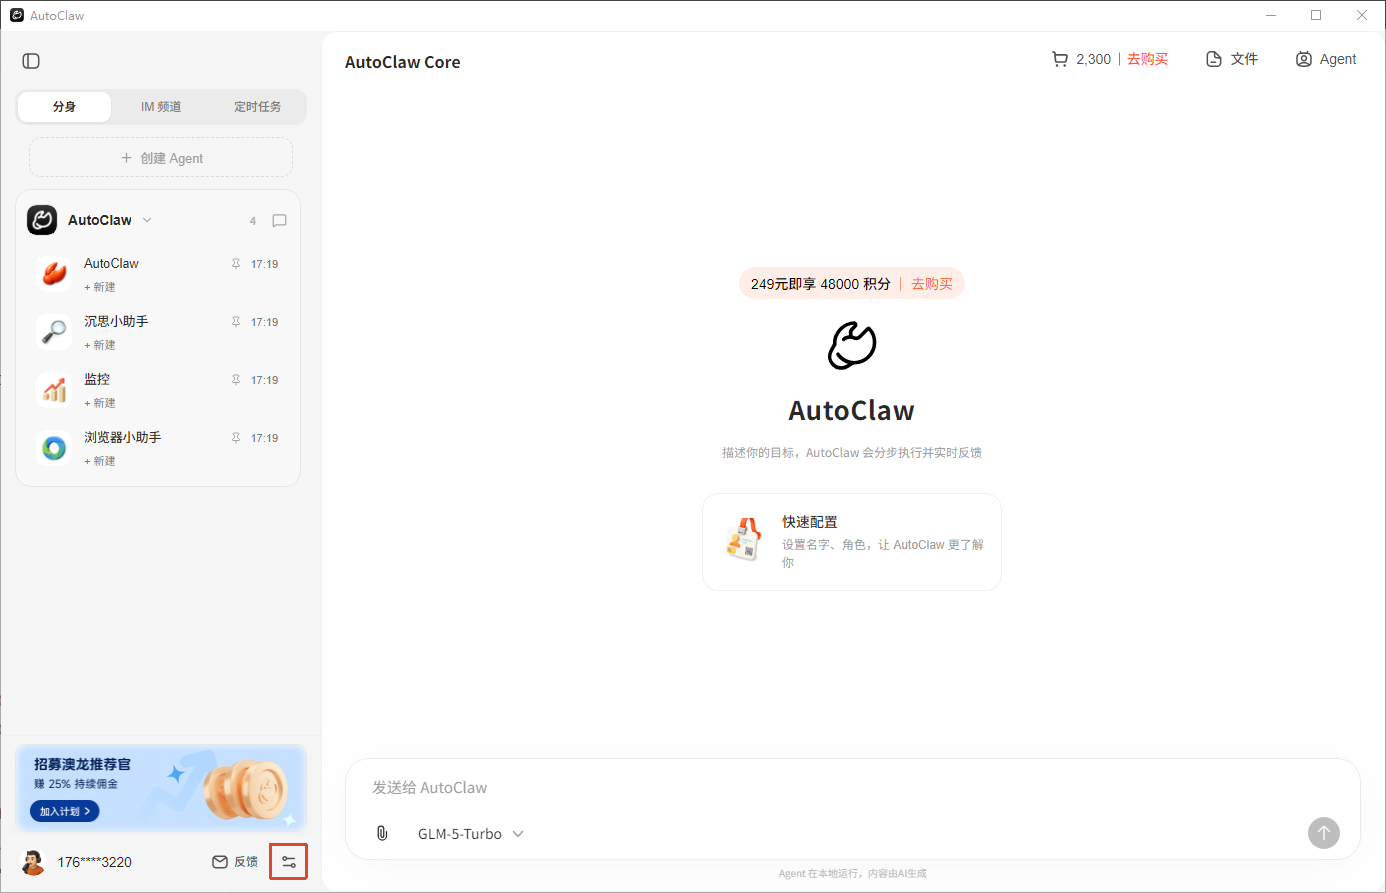
Task: Click + 新建 under 浏览器小助手
Action: 100,461
